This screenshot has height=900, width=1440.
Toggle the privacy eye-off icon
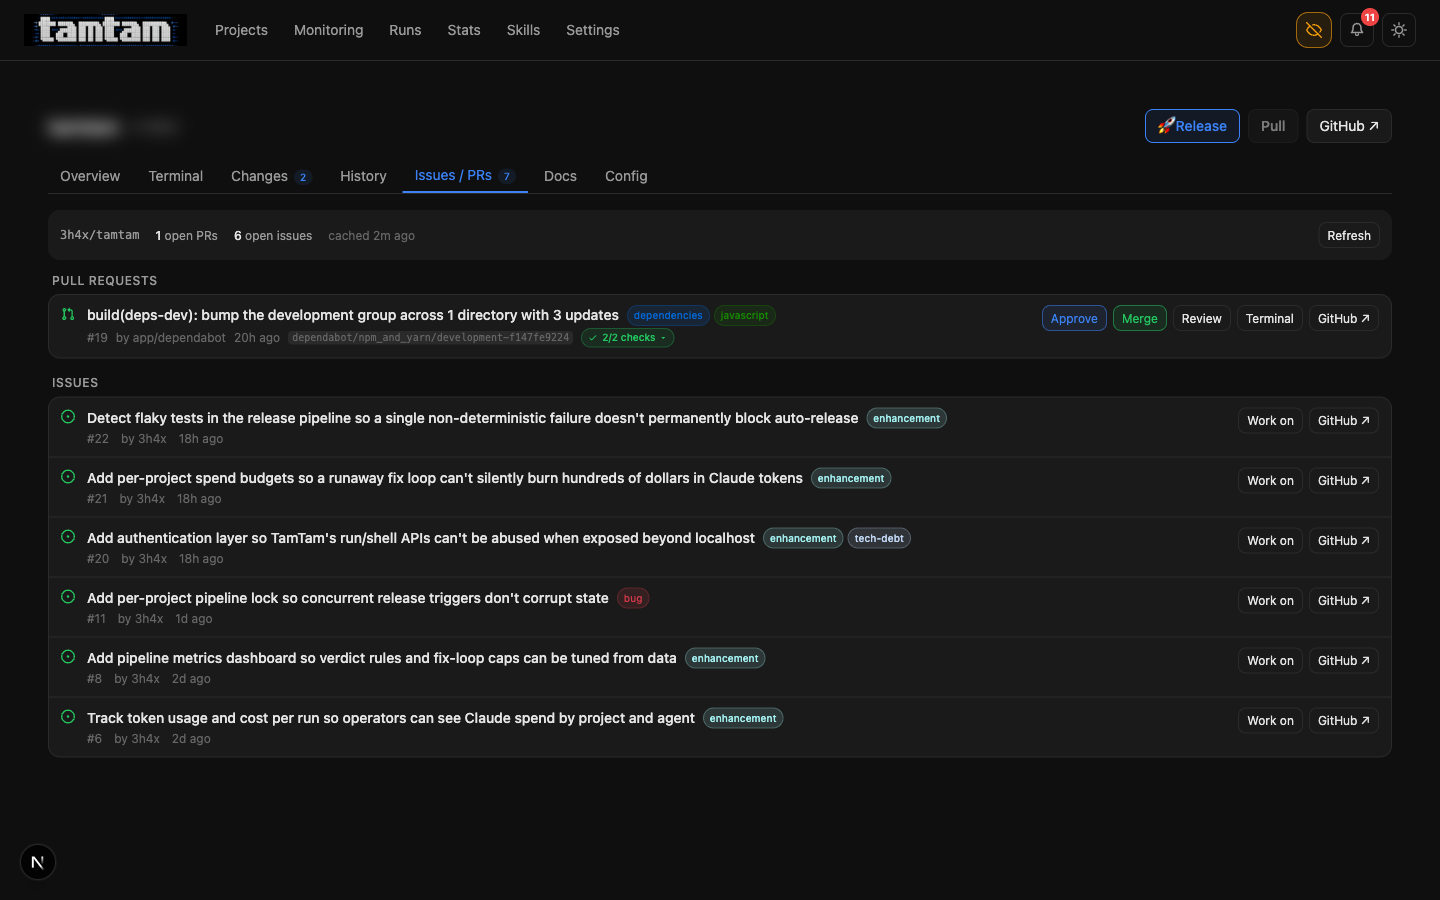click(1314, 30)
